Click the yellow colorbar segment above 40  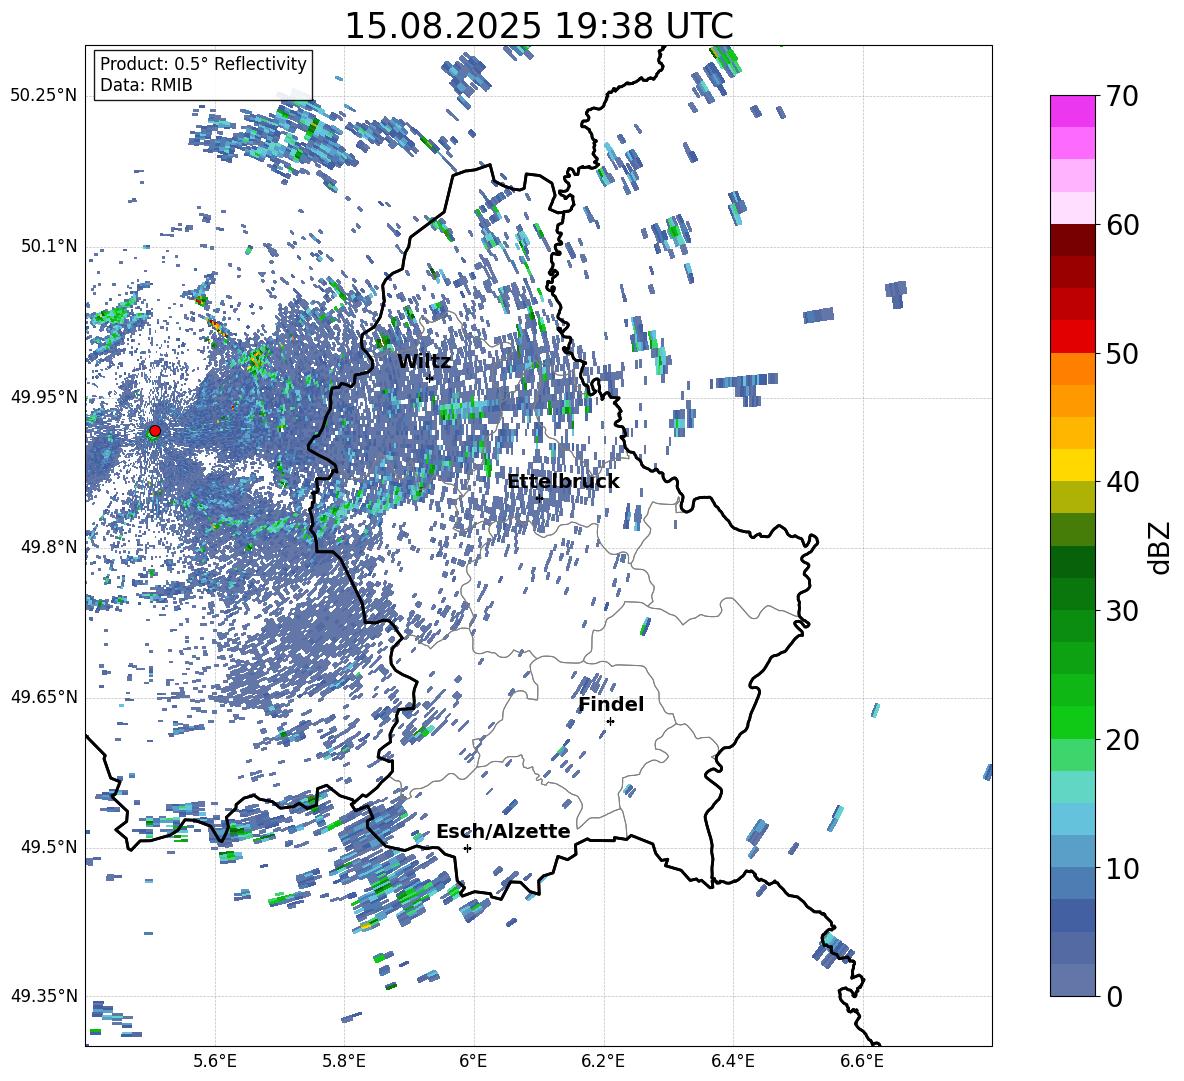(1072, 465)
